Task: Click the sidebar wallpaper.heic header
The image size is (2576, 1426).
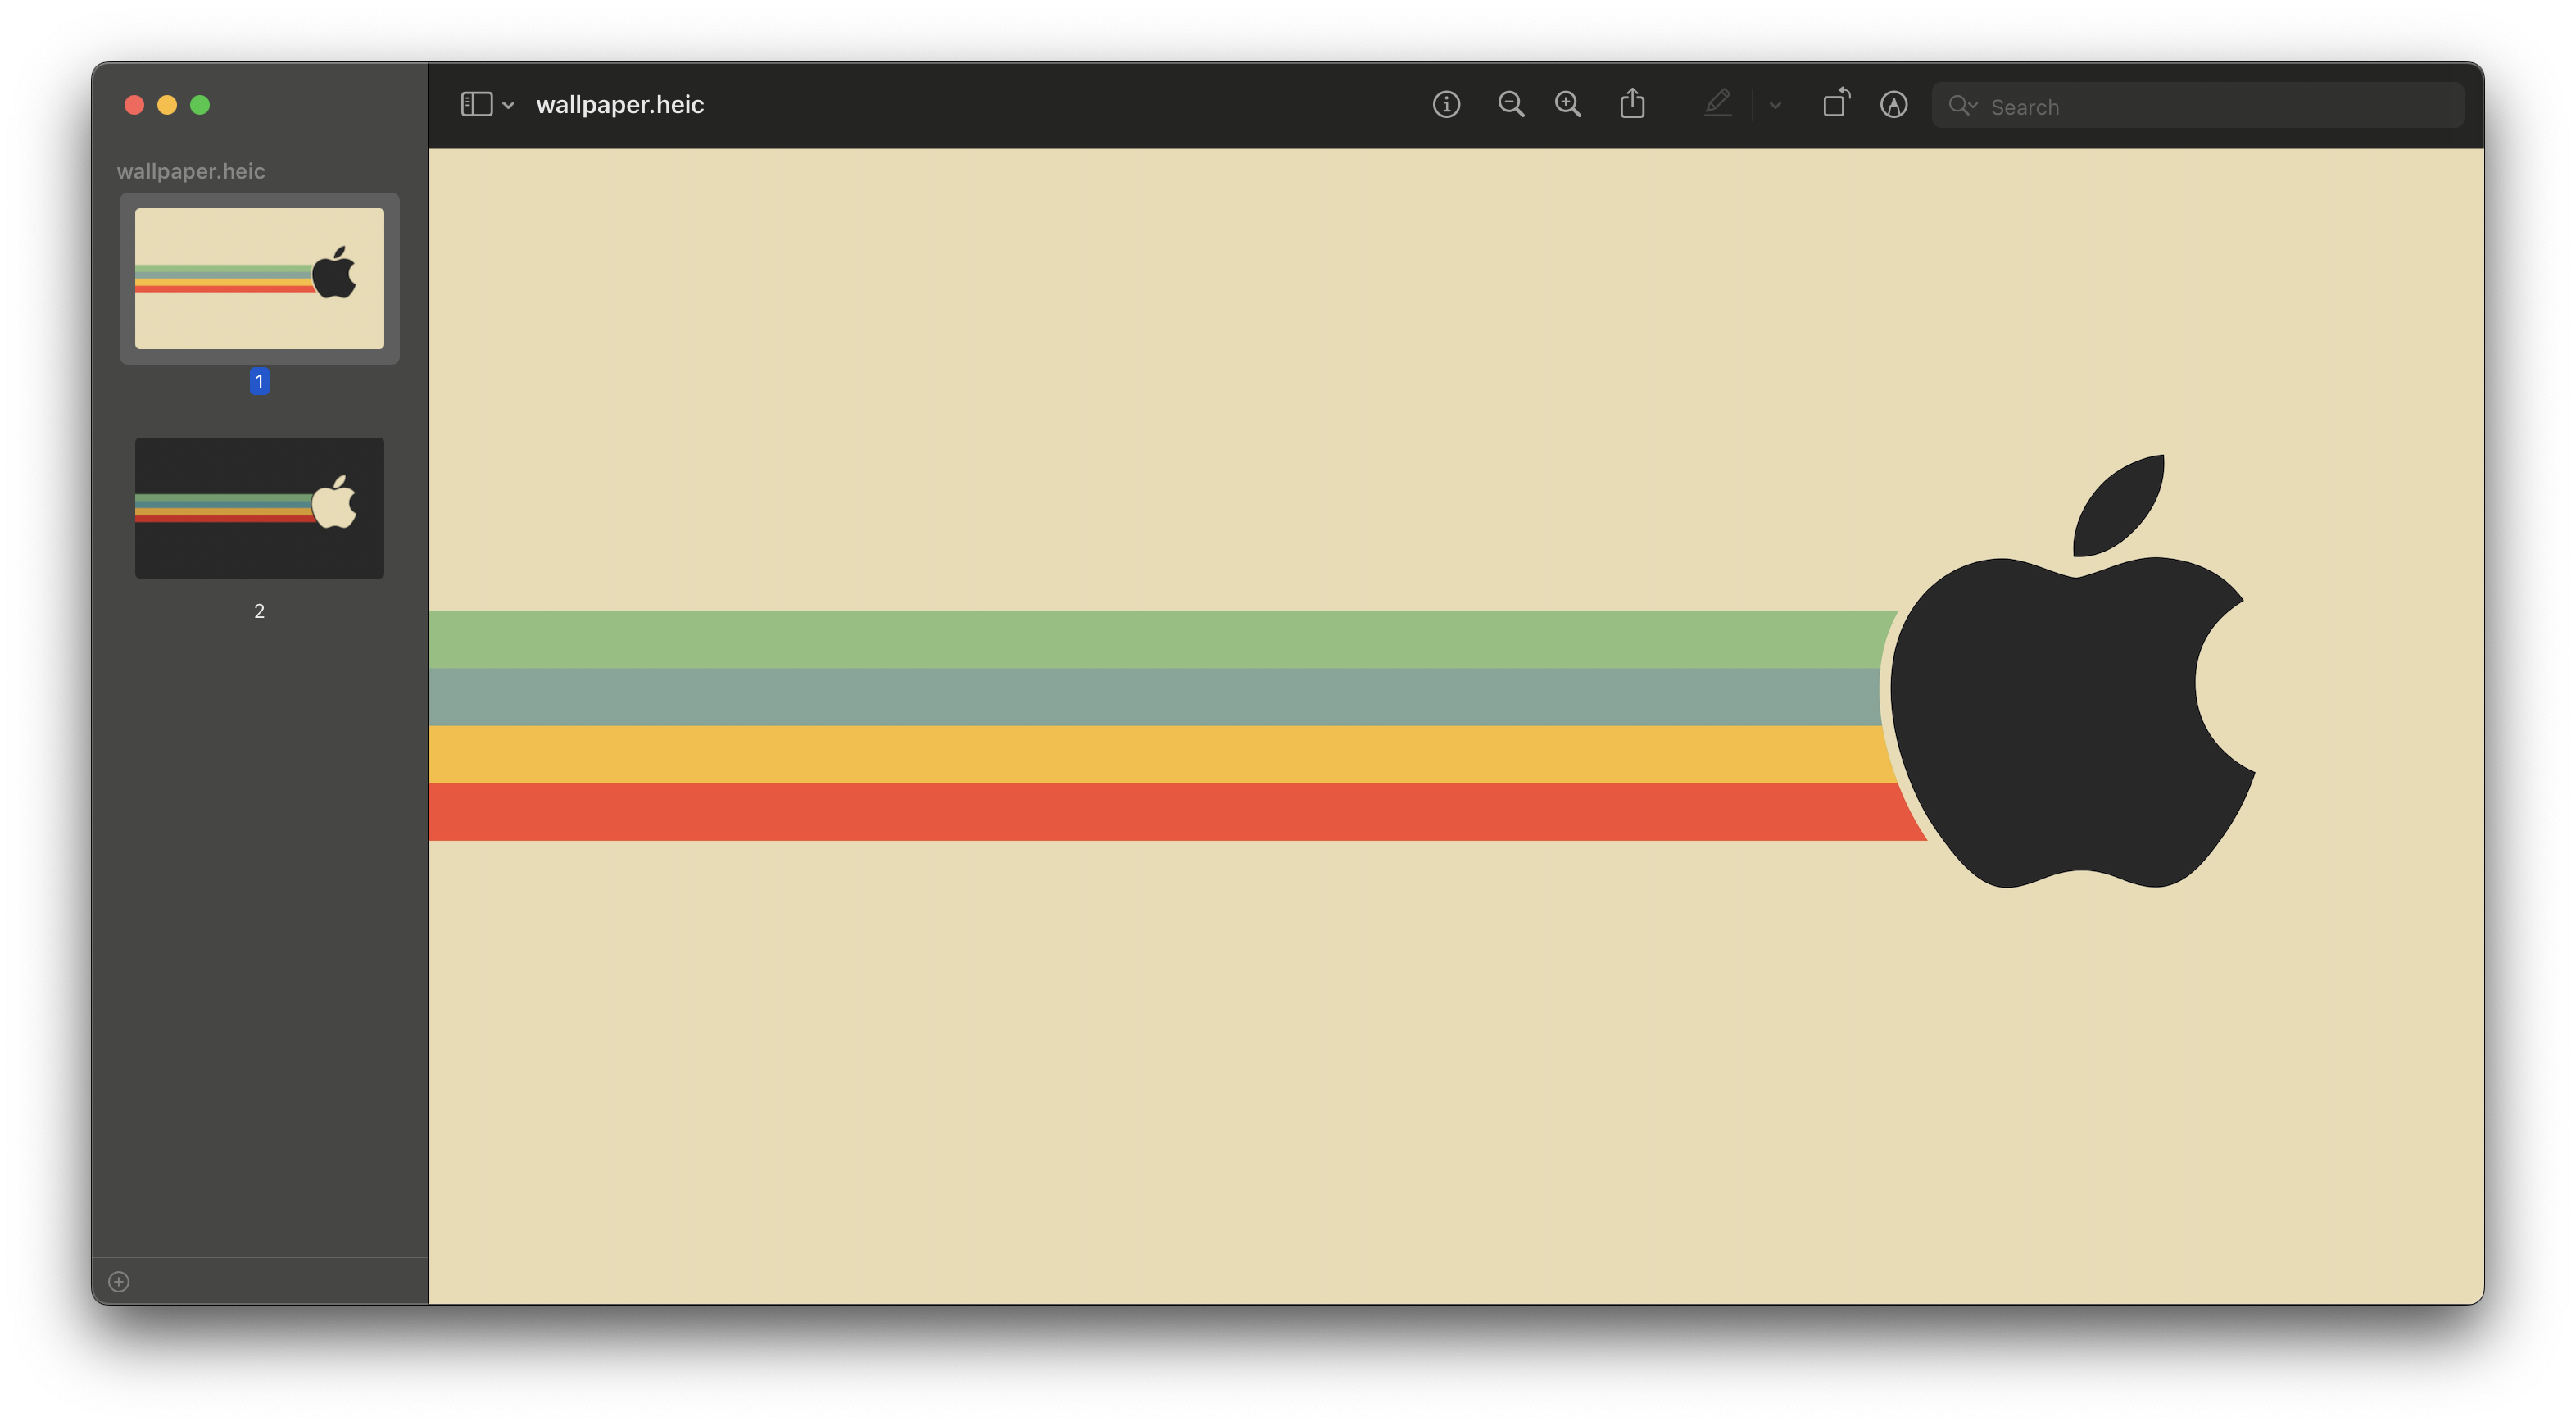Action: pyautogui.click(x=191, y=171)
